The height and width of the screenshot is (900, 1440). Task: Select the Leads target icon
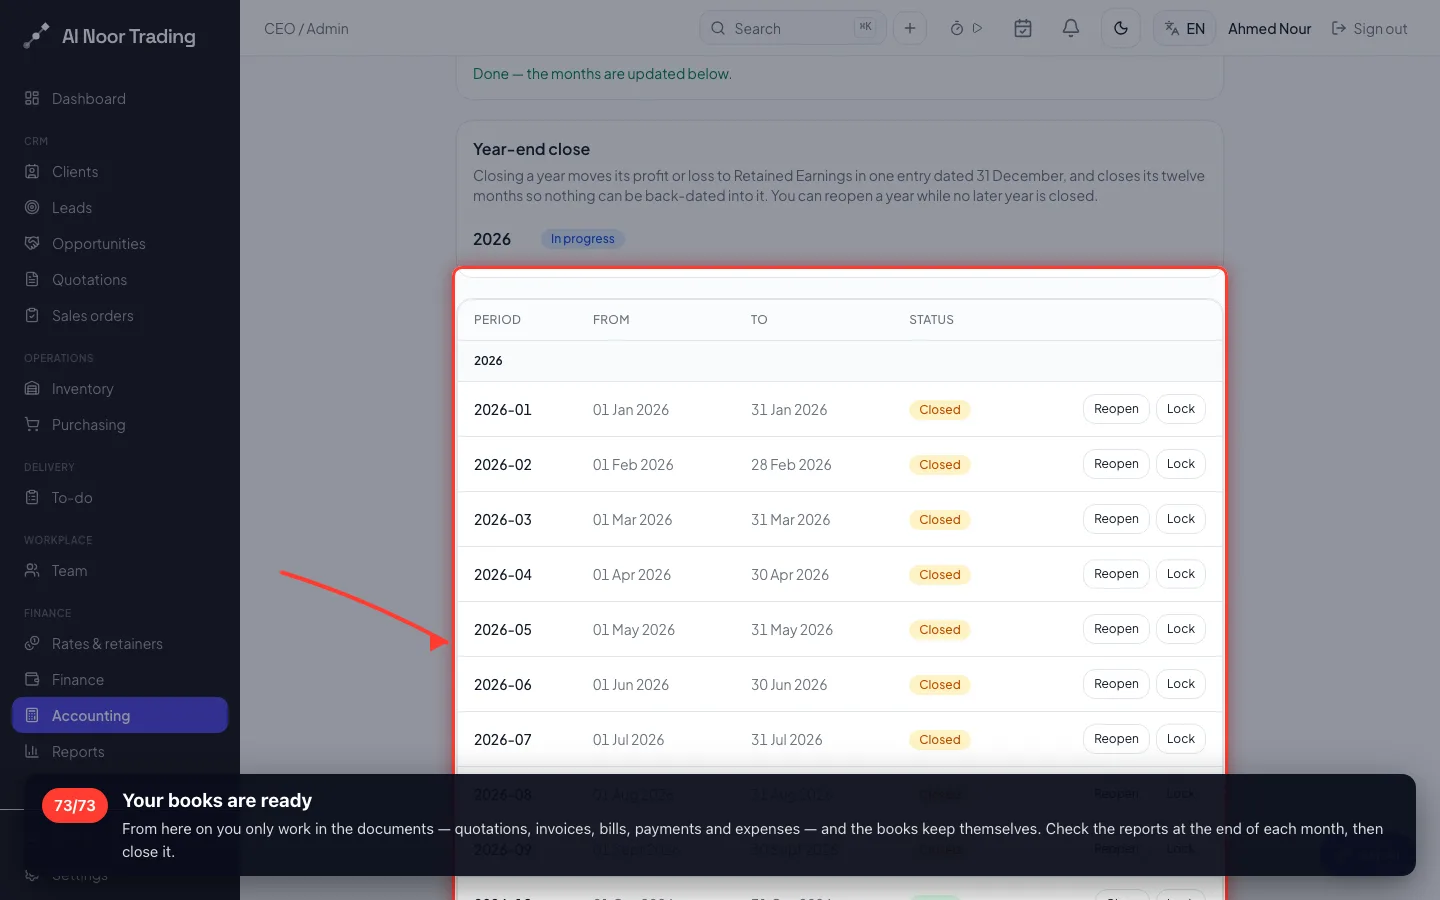pos(32,207)
